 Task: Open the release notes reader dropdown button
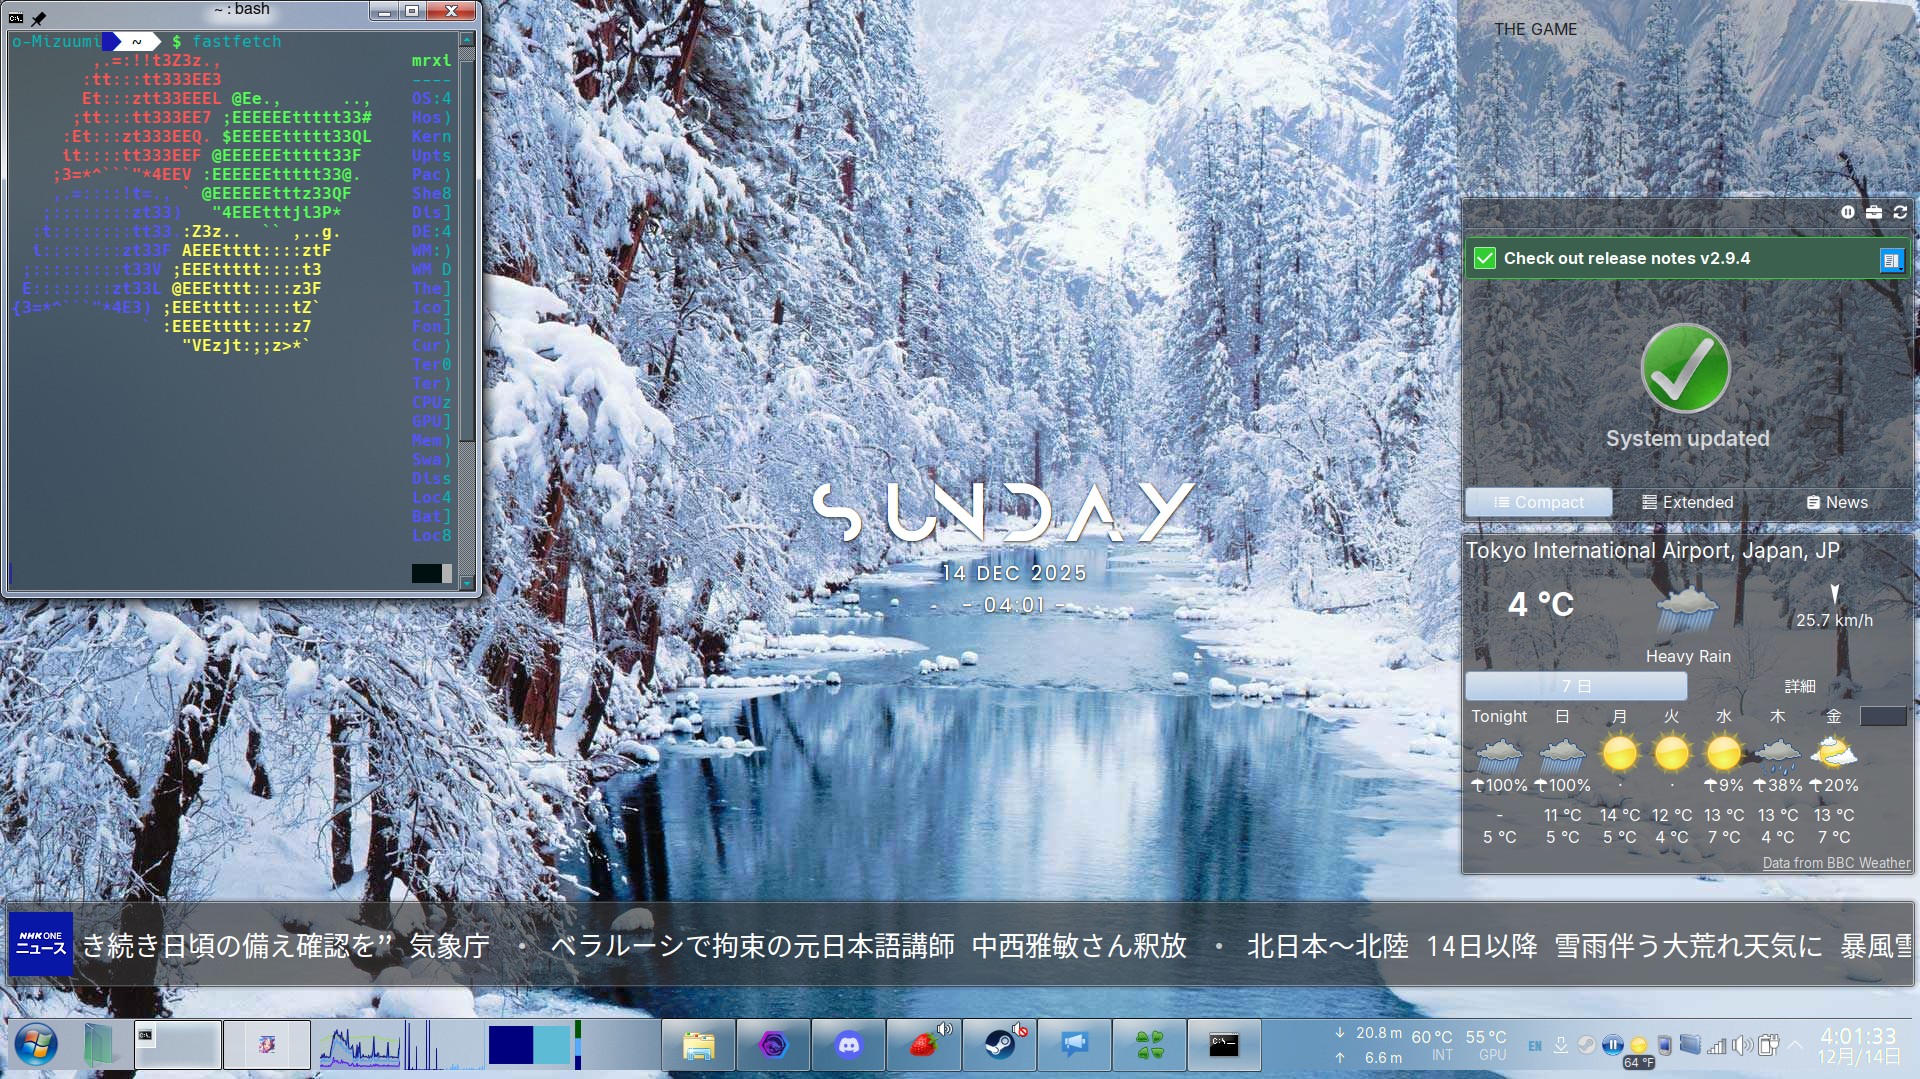pyautogui.click(x=1891, y=260)
